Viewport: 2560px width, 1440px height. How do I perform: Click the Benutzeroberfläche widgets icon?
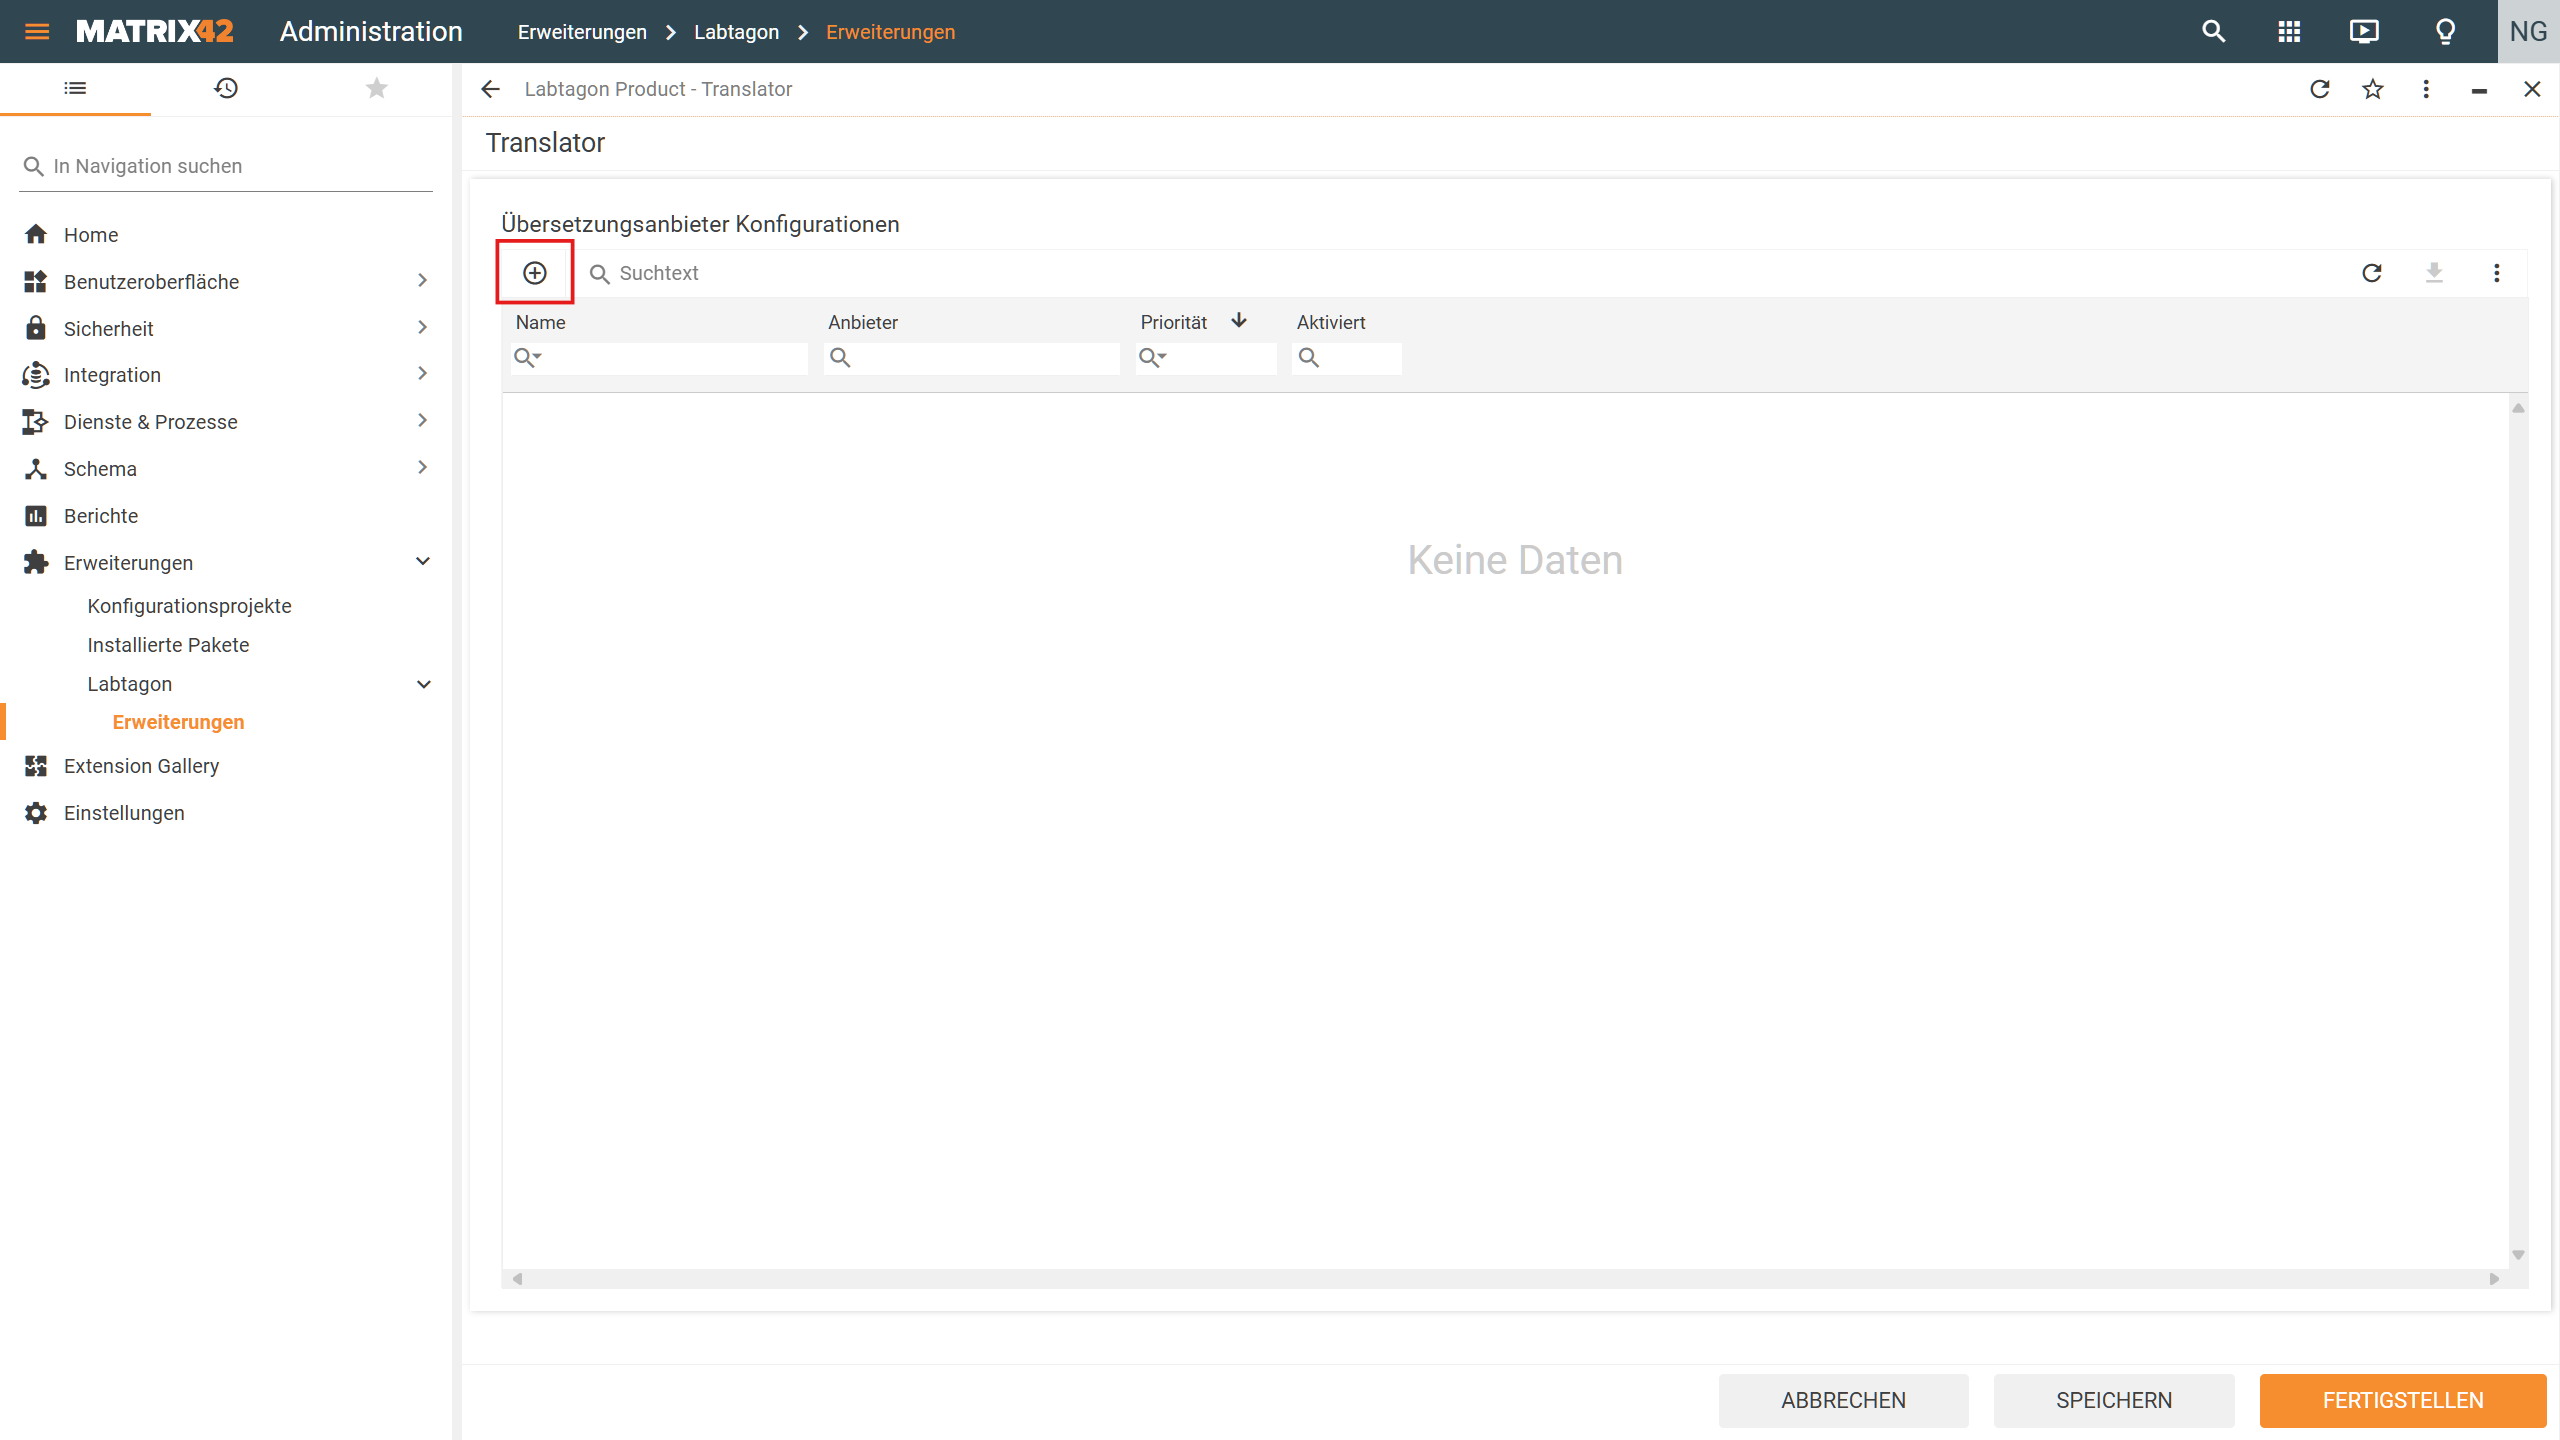click(36, 281)
